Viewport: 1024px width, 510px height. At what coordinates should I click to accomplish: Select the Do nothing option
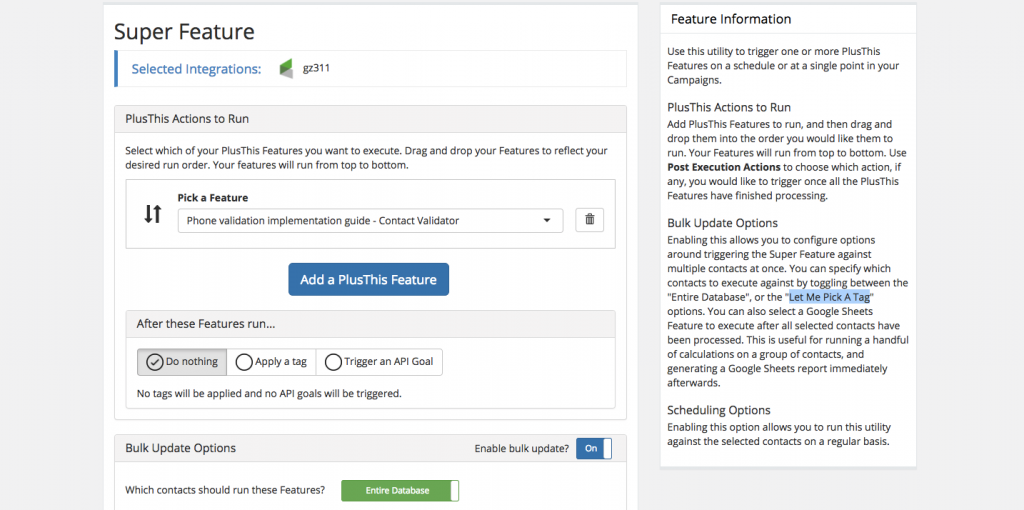tap(182, 362)
